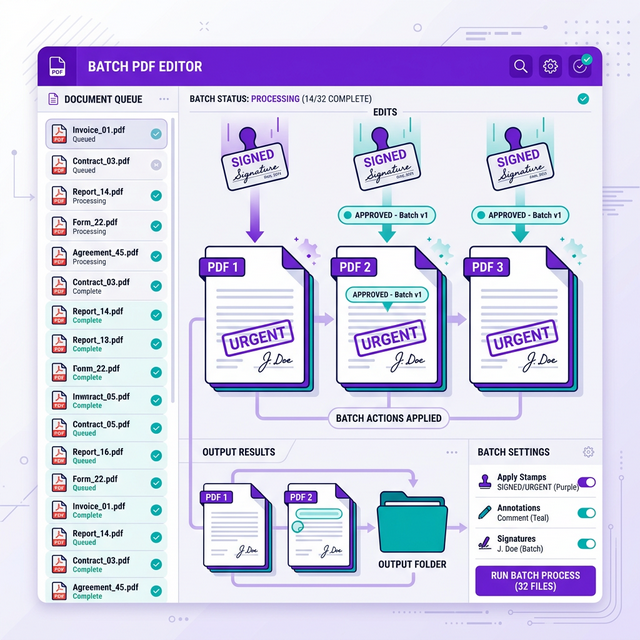Click PDF file icon beside completed Agreement_45.pdf
This screenshot has width=640, height=640.
pos(59,591)
